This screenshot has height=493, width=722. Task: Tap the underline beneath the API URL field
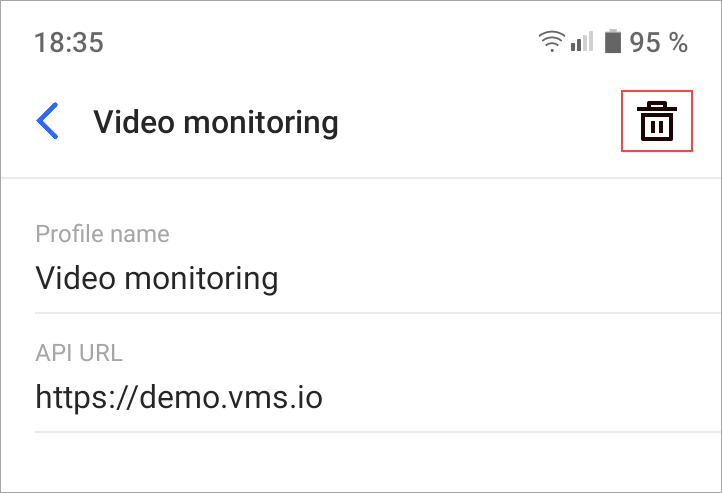point(378,432)
